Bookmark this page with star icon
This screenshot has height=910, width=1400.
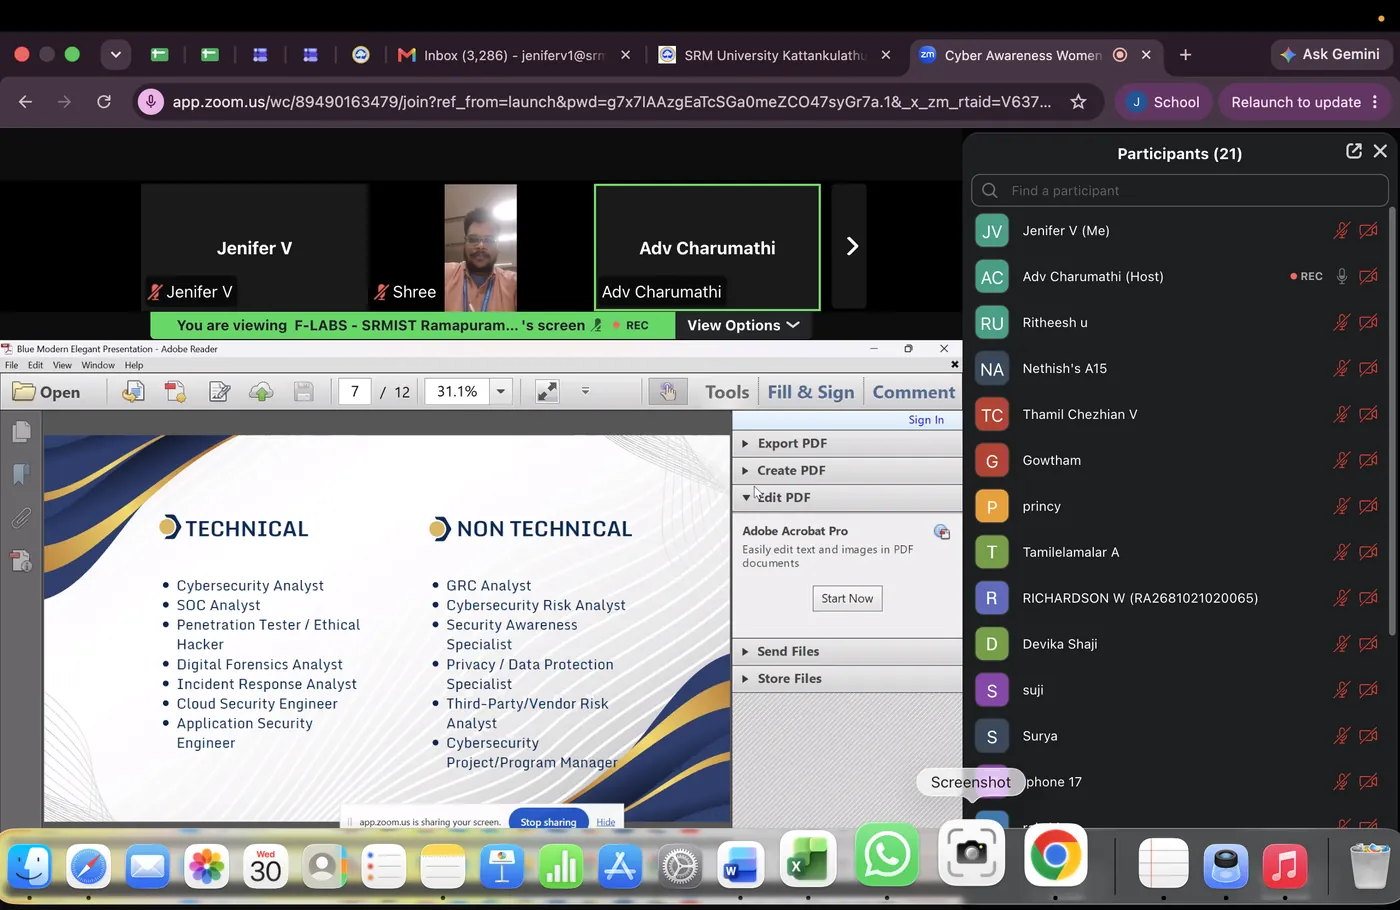[x=1078, y=102]
